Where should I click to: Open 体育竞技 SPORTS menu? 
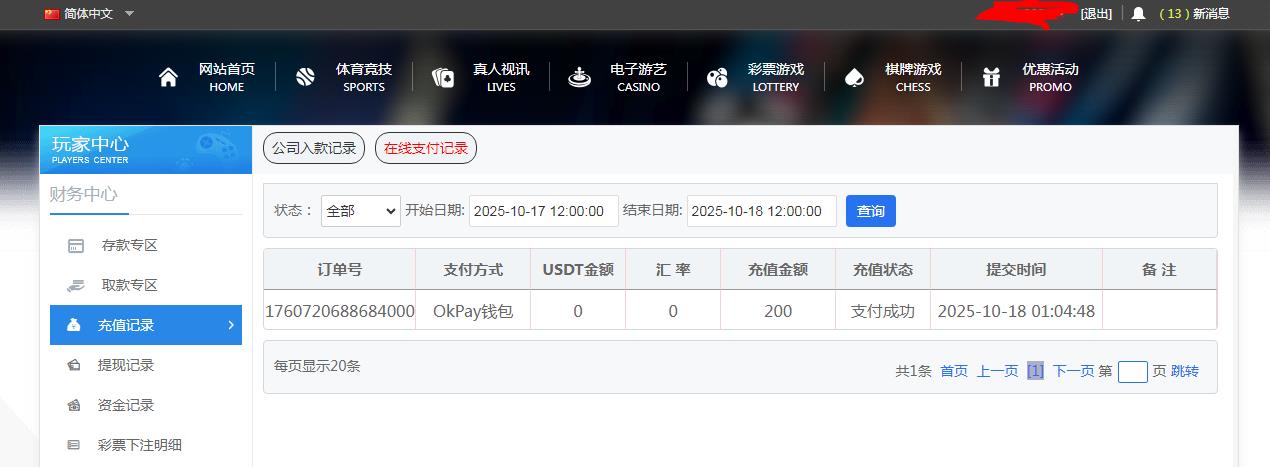click(364, 77)
